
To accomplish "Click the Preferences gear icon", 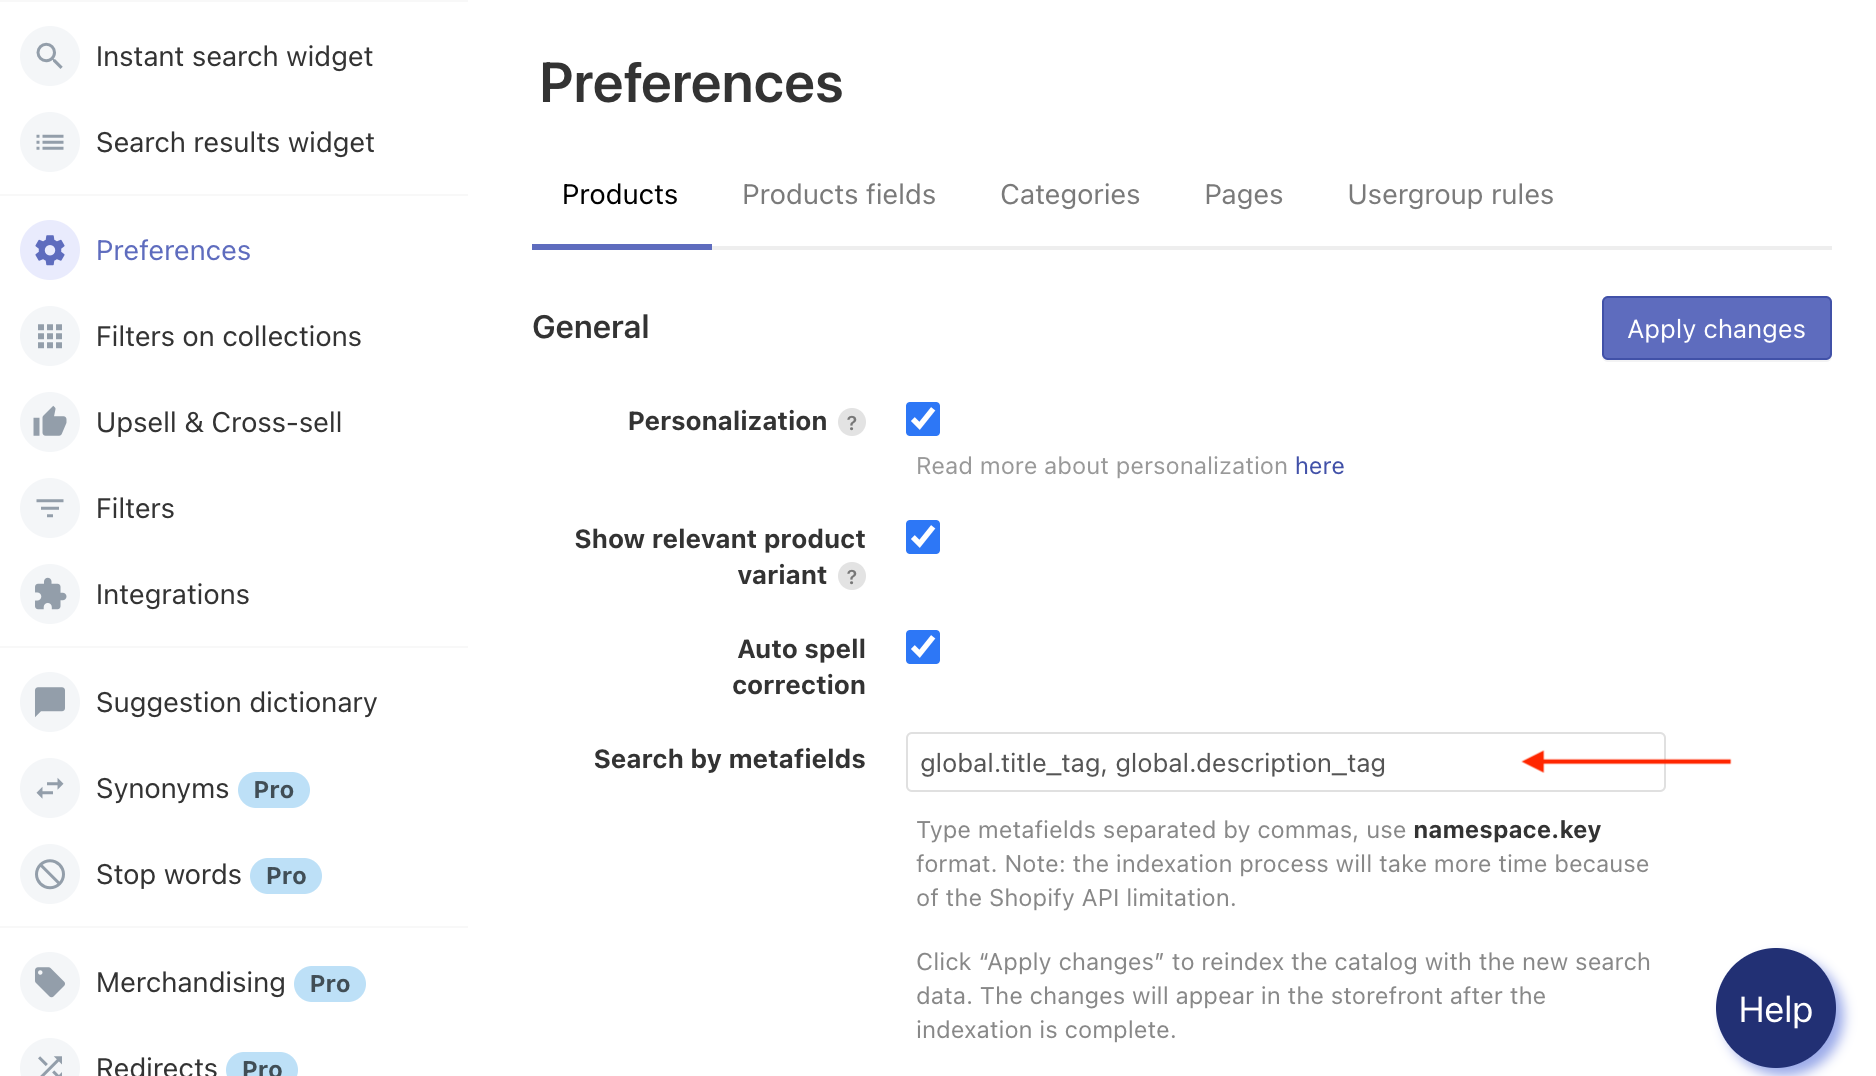I will 49,250.
